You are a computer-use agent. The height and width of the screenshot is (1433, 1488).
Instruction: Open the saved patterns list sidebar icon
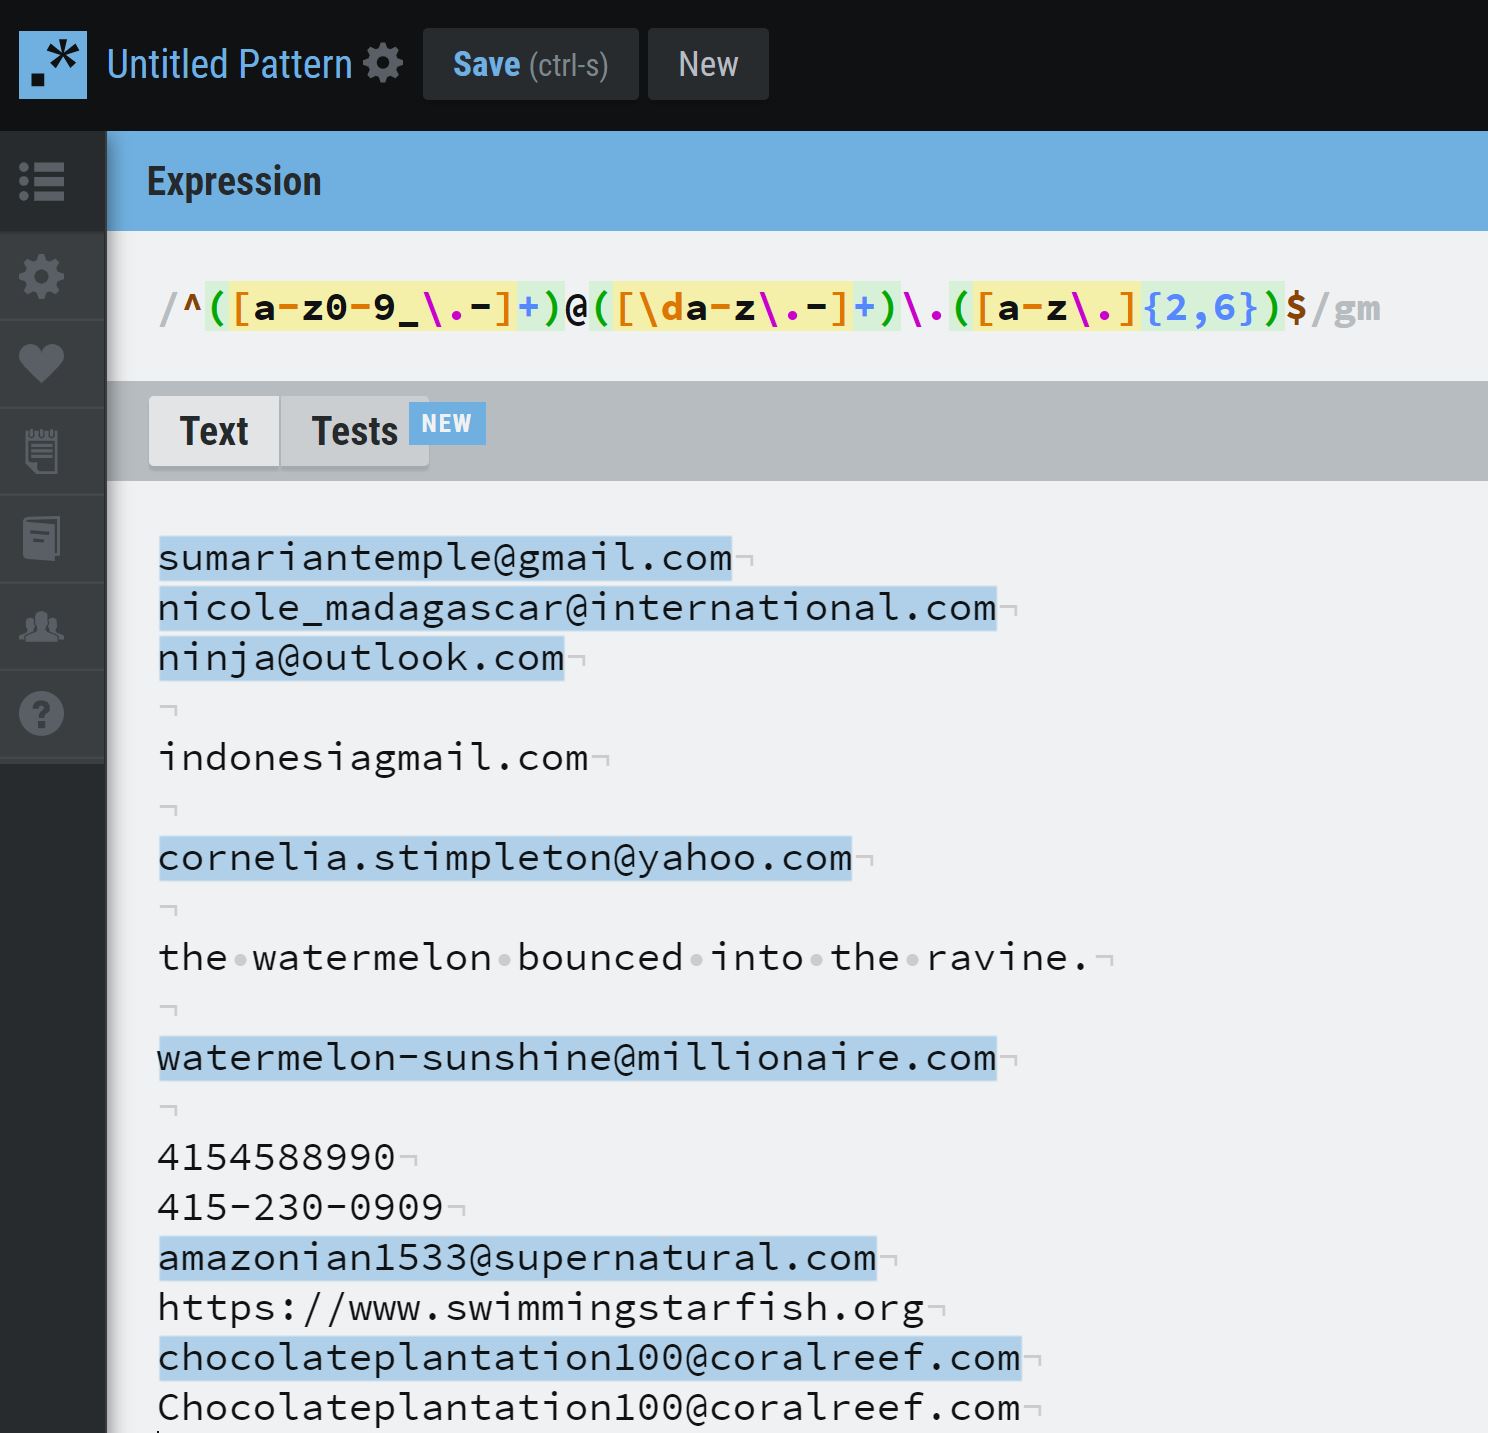point(40,183)
